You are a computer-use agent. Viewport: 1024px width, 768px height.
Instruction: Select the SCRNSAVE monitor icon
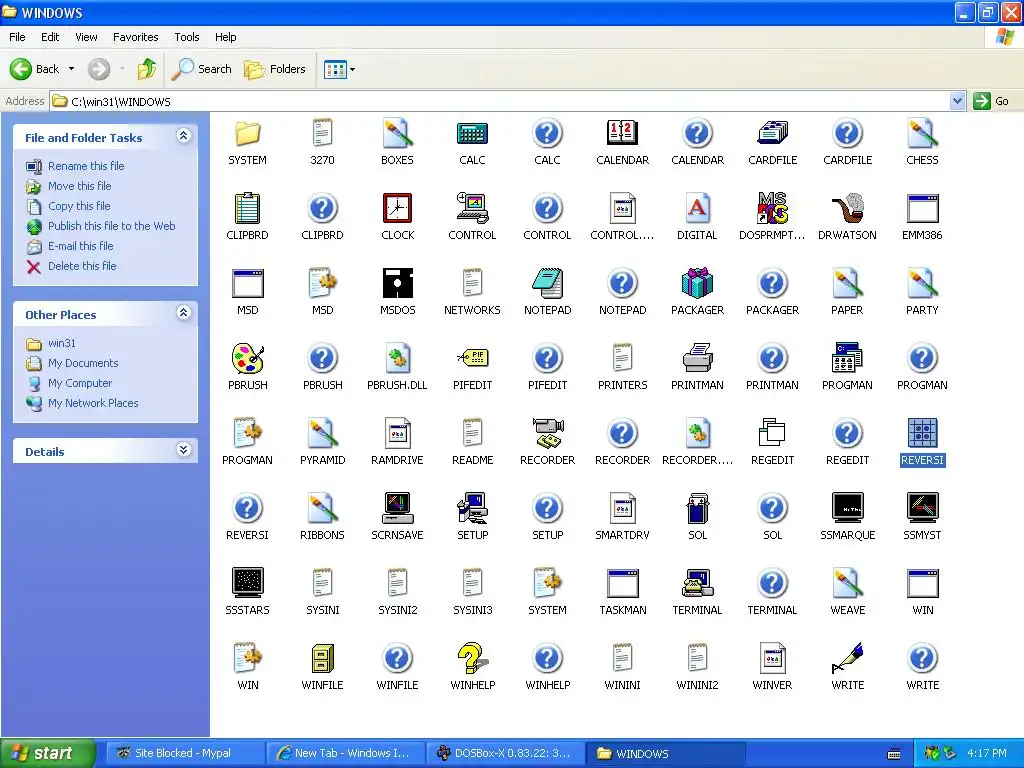pyautogui.click(x=397, y=509)
